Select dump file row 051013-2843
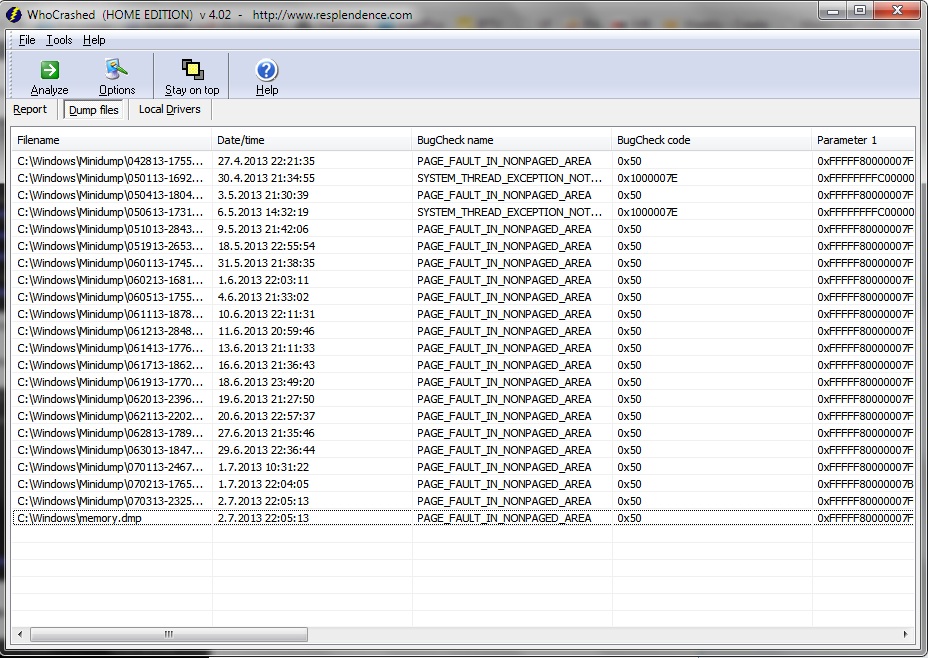 [x=463, y=229]
